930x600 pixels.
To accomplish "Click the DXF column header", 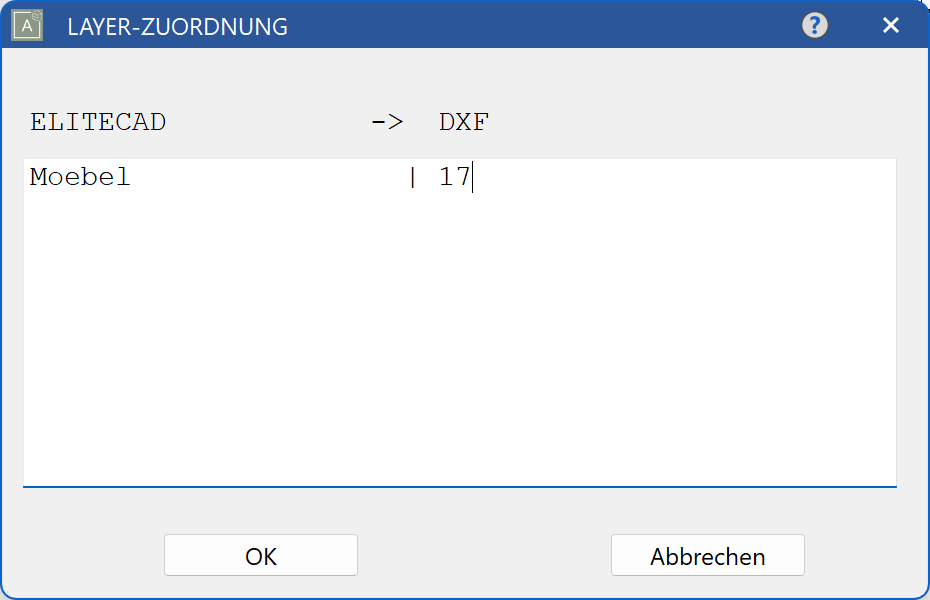I will 463,121.
